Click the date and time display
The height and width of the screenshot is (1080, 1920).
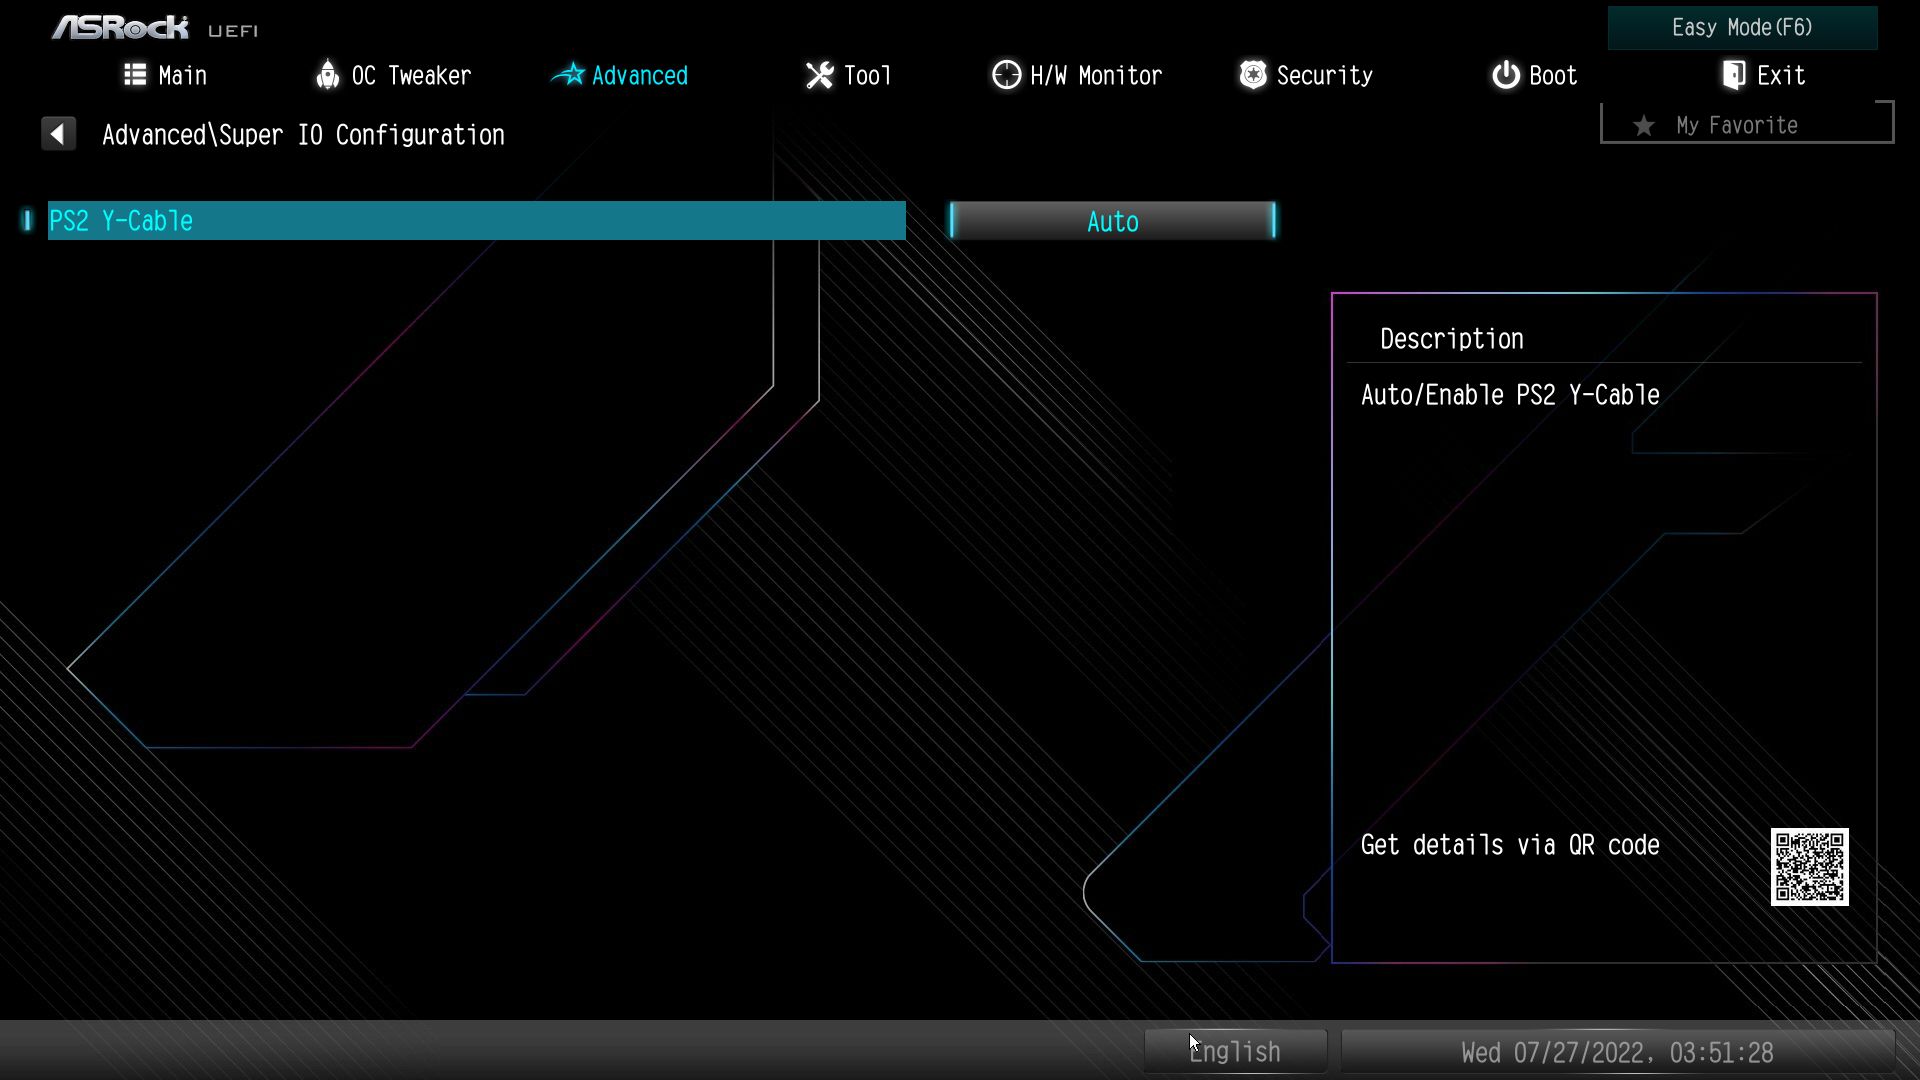pos(1617,1052)
